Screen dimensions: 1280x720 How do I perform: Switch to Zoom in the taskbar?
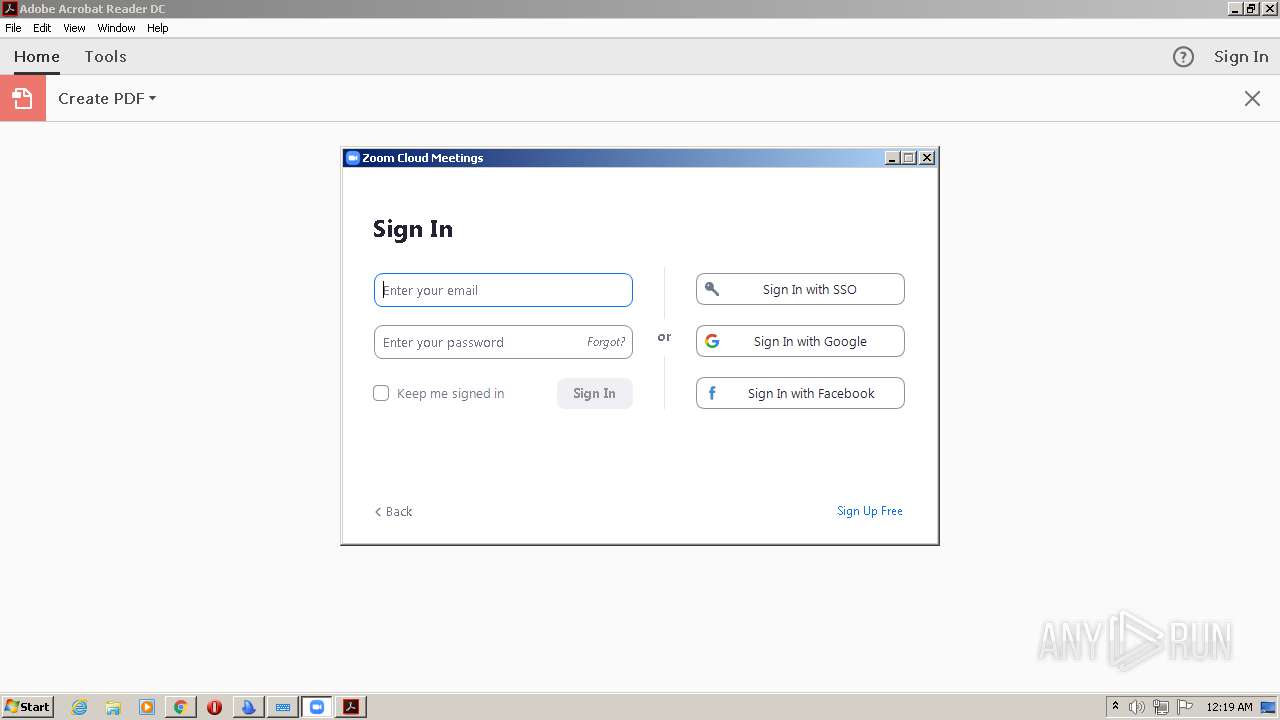click(x=317, y=707)
